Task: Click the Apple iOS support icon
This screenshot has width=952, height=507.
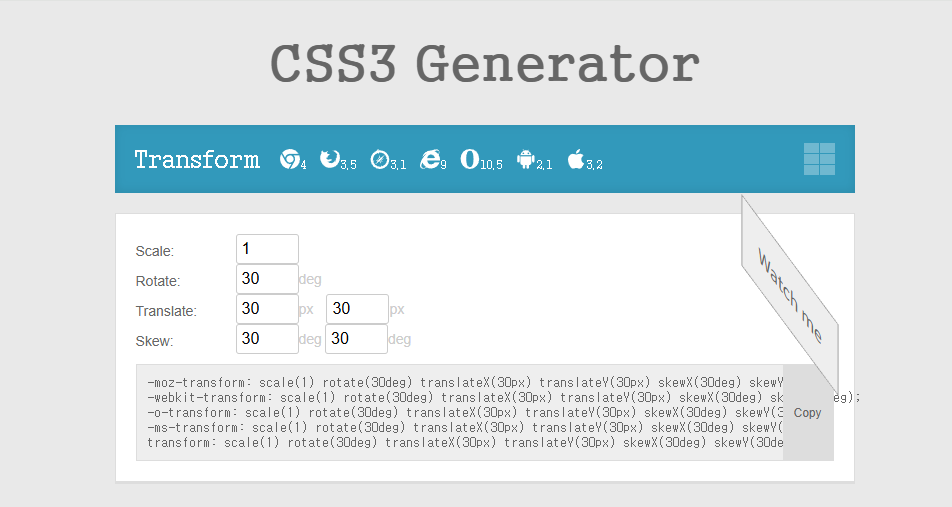Action: coord(575,159)
